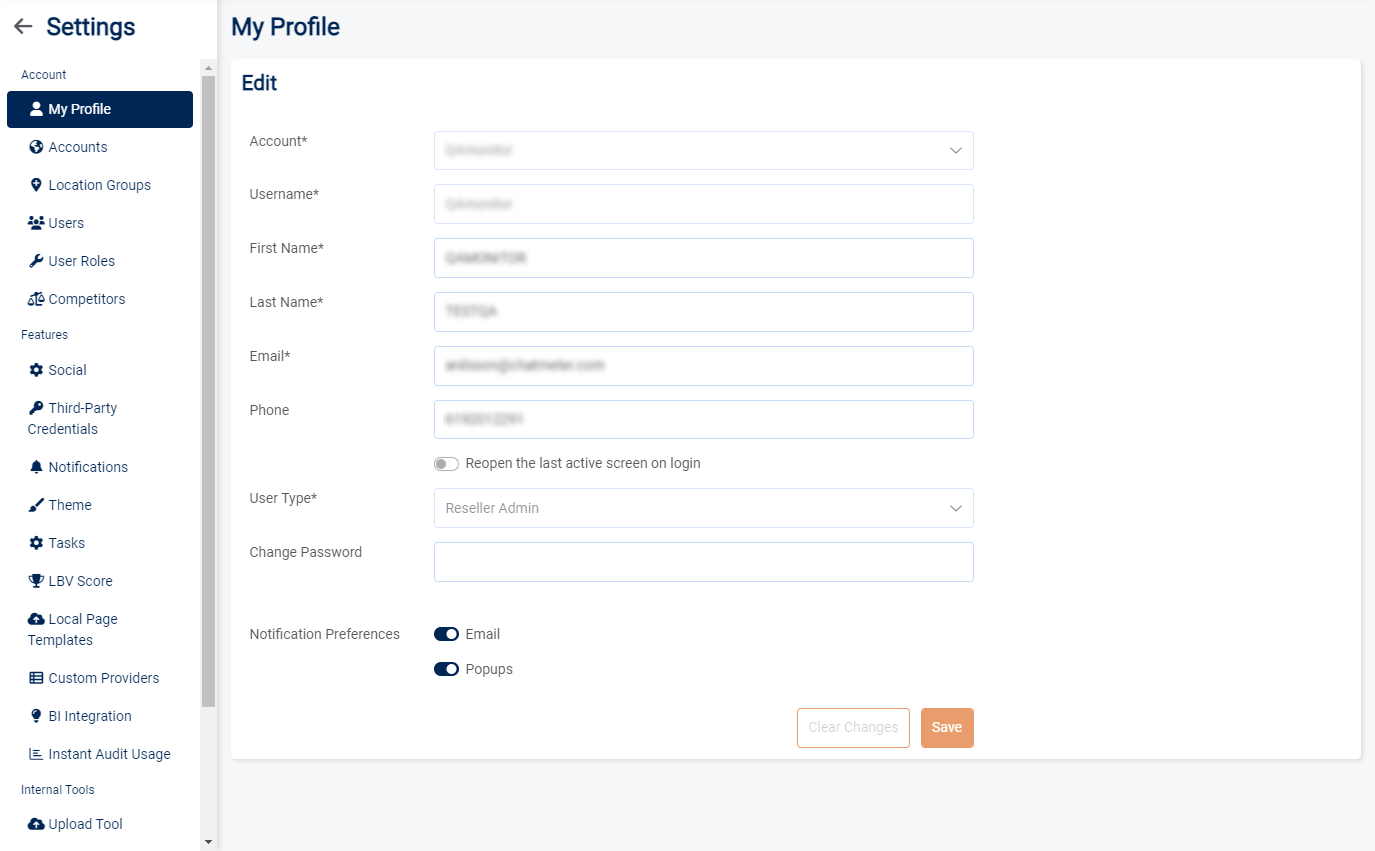The width and height of the screenshot is (1375, 851).
Task: Click the sidebar scroll down arrow
Action: pyautogui.click(x=208, y=842)
